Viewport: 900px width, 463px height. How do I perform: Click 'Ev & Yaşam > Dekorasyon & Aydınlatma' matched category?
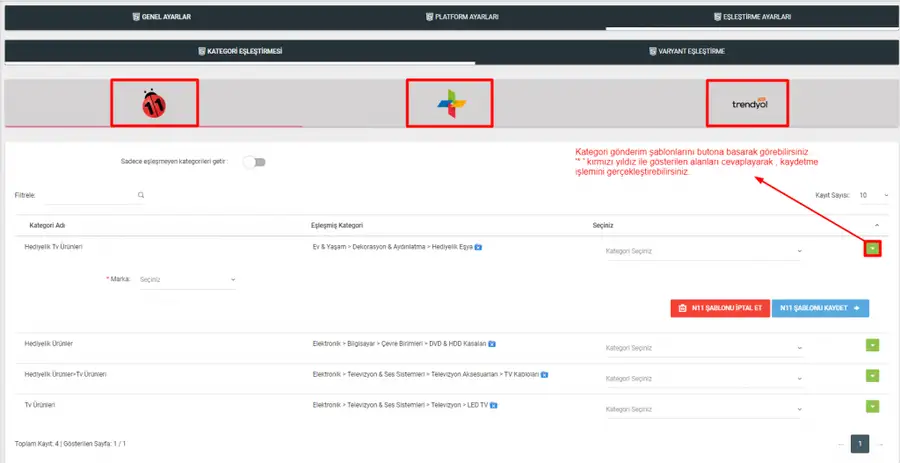coord(393,247)
